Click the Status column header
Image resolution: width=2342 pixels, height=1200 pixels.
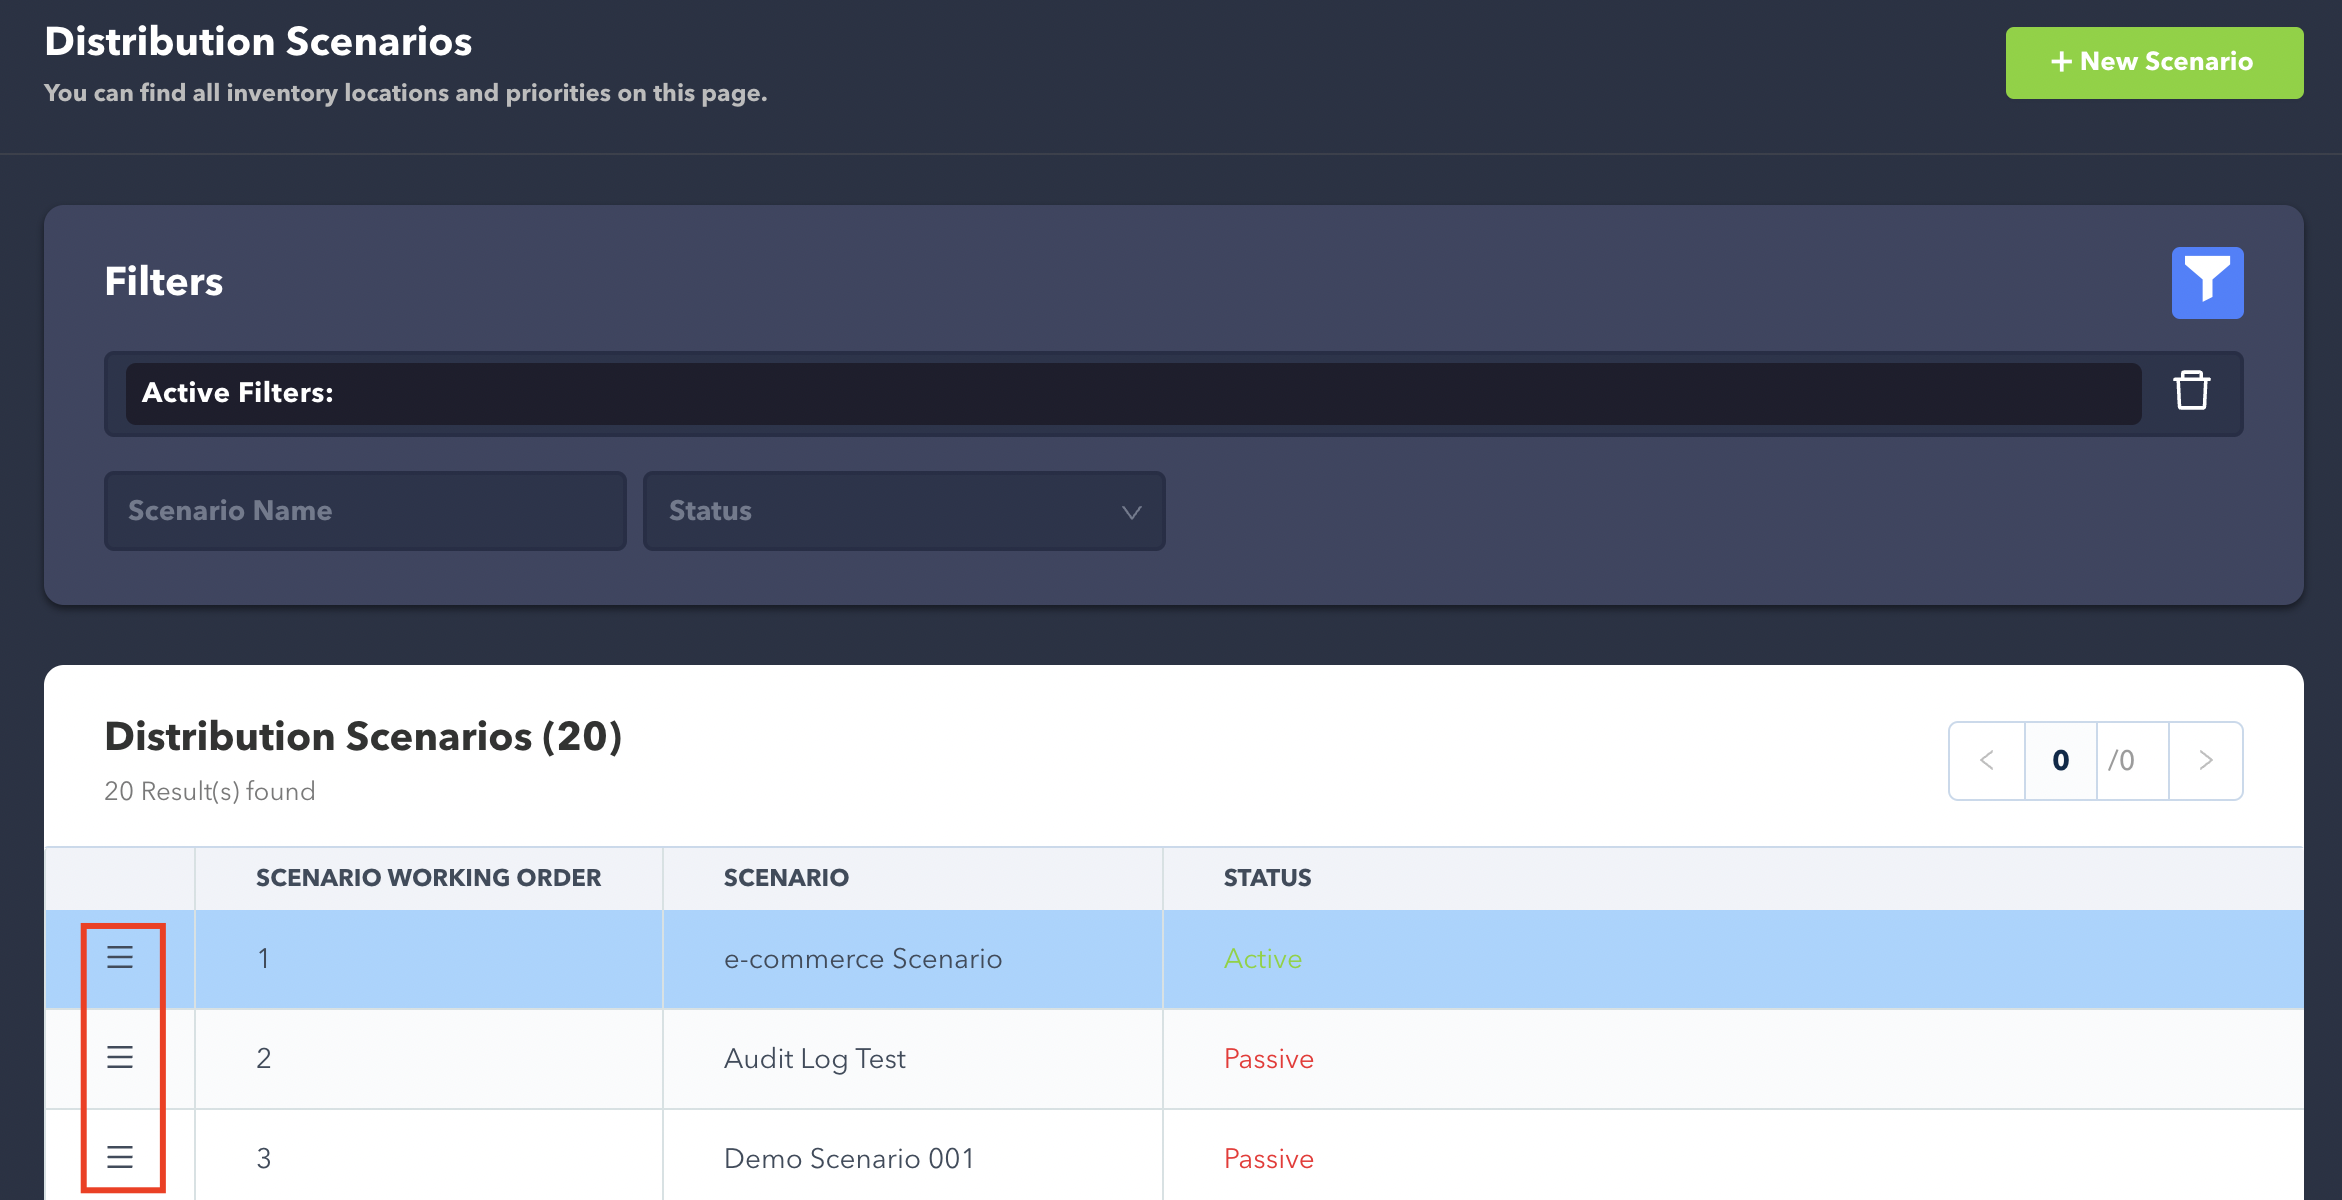[1267, 878]
